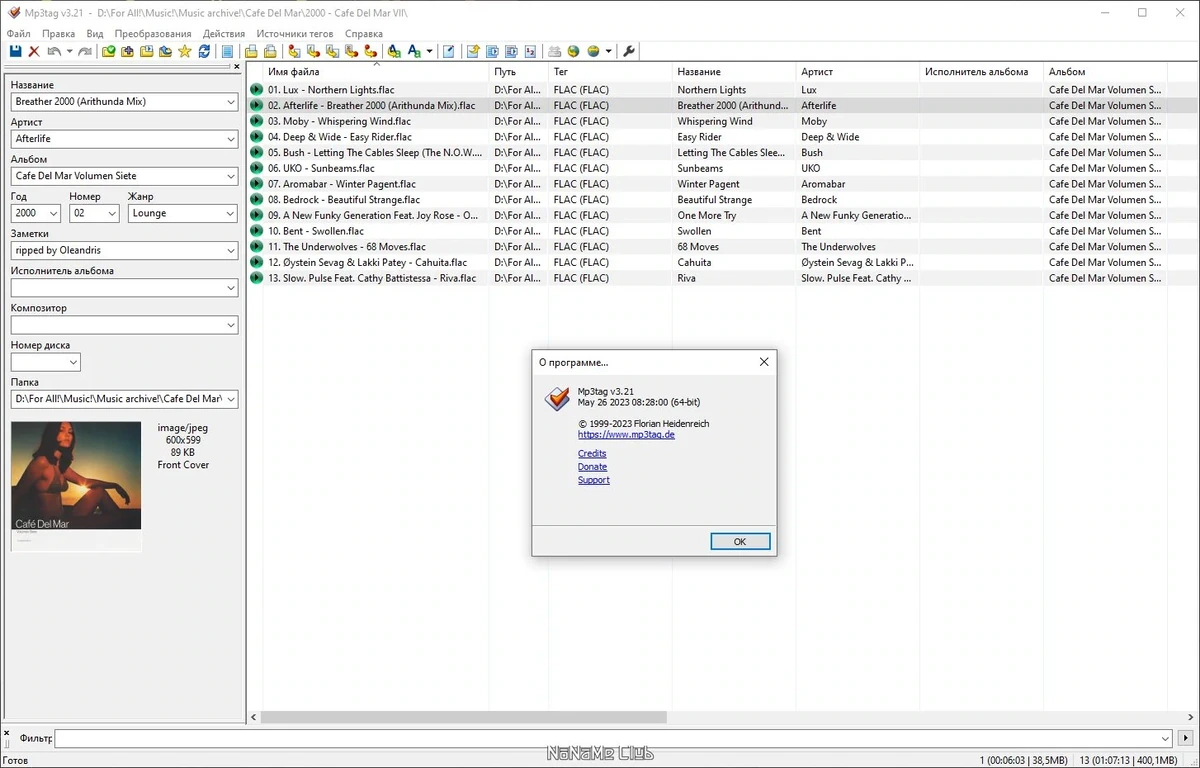Undo the last change
This screenshot has height=768, width=1200.
[54, 51]
